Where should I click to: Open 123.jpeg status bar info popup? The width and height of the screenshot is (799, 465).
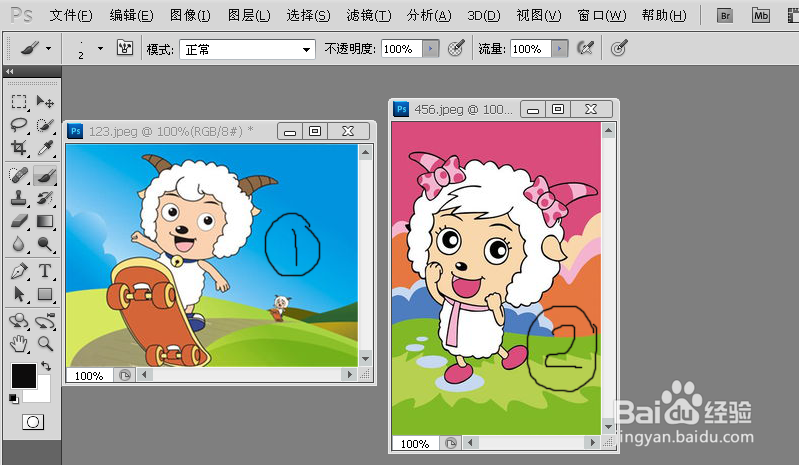[125, 375]
